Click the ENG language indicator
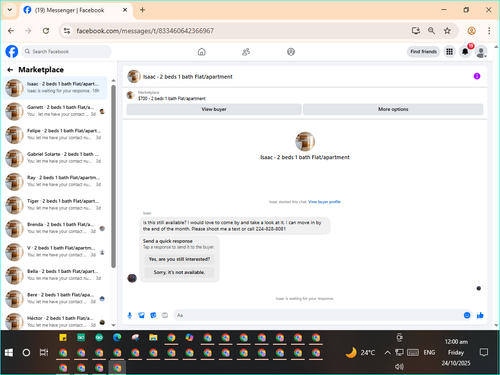 [429, 352]
